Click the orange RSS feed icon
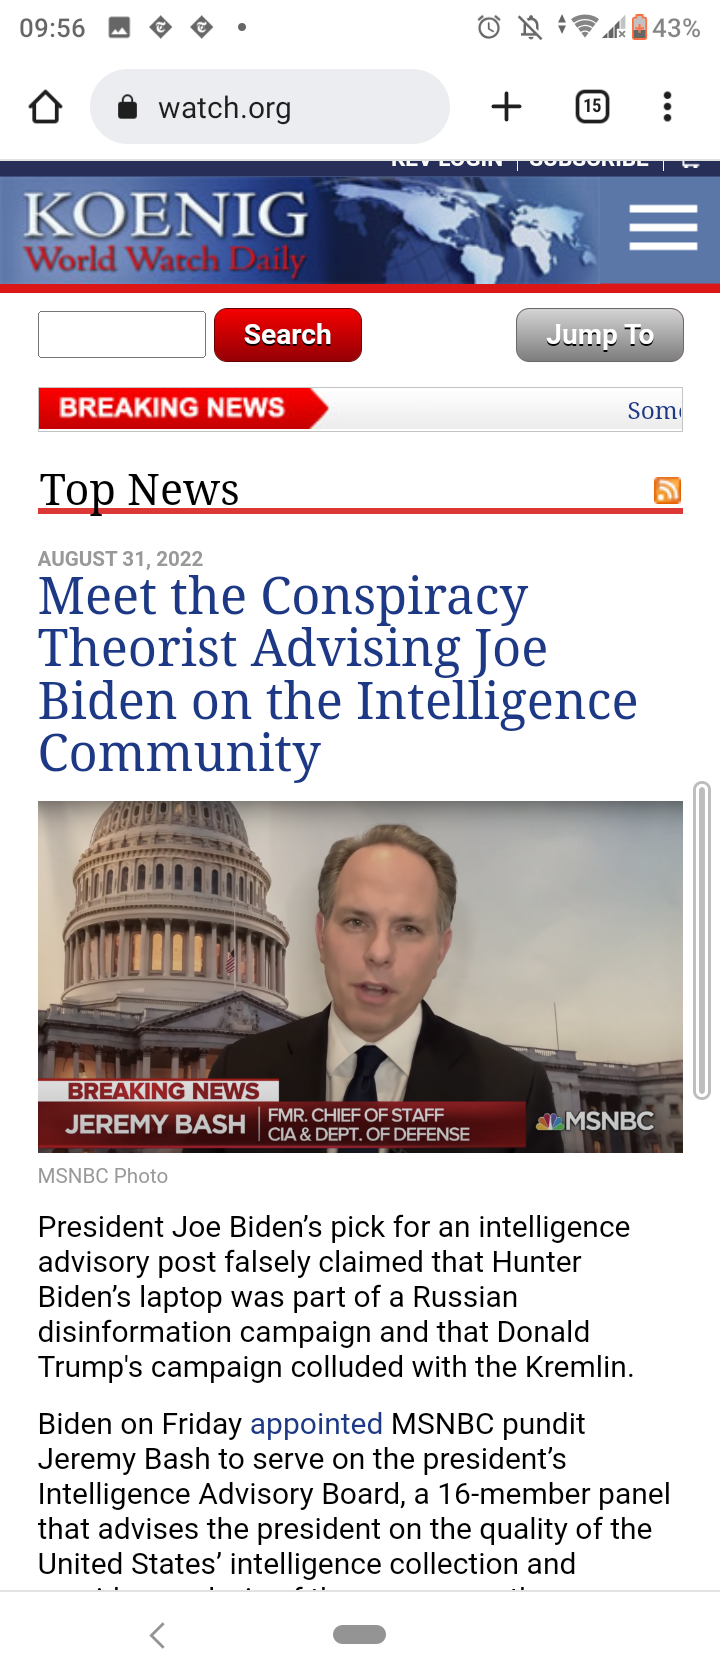Viewport: 720px width, 1680px height. click(667, 490)
